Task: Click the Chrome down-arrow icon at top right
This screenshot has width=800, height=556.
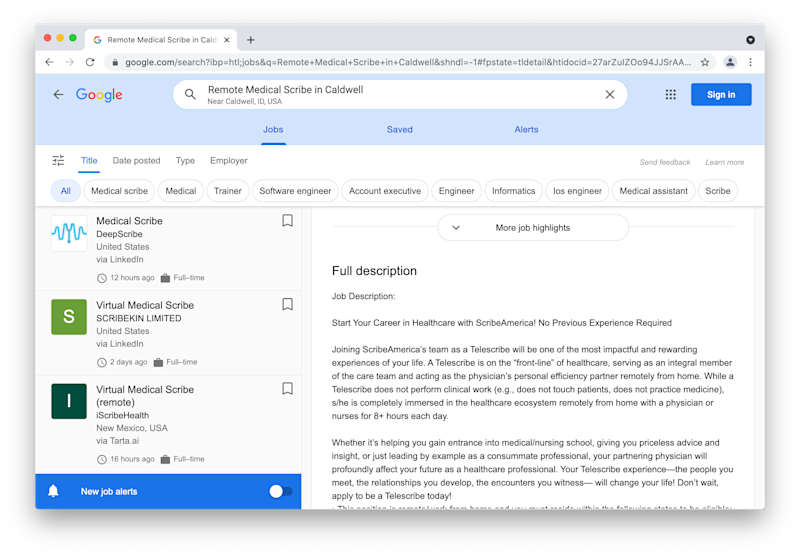Action: [x=750, y=40]
